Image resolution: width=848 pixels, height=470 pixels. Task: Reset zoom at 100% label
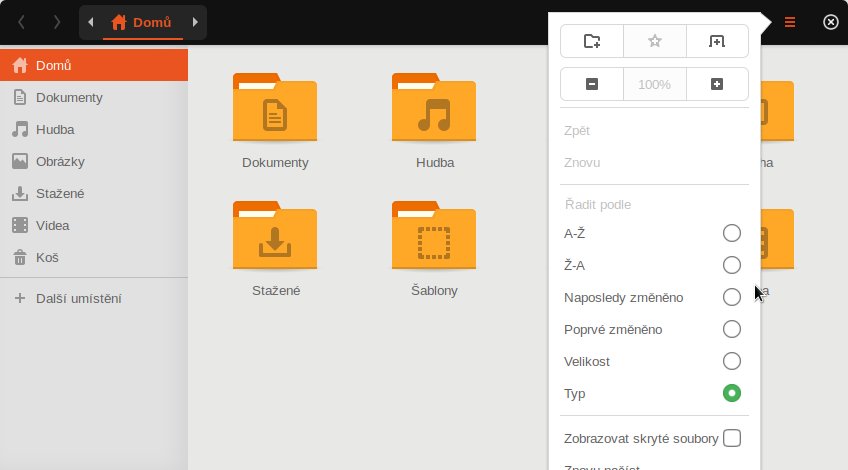654,84
